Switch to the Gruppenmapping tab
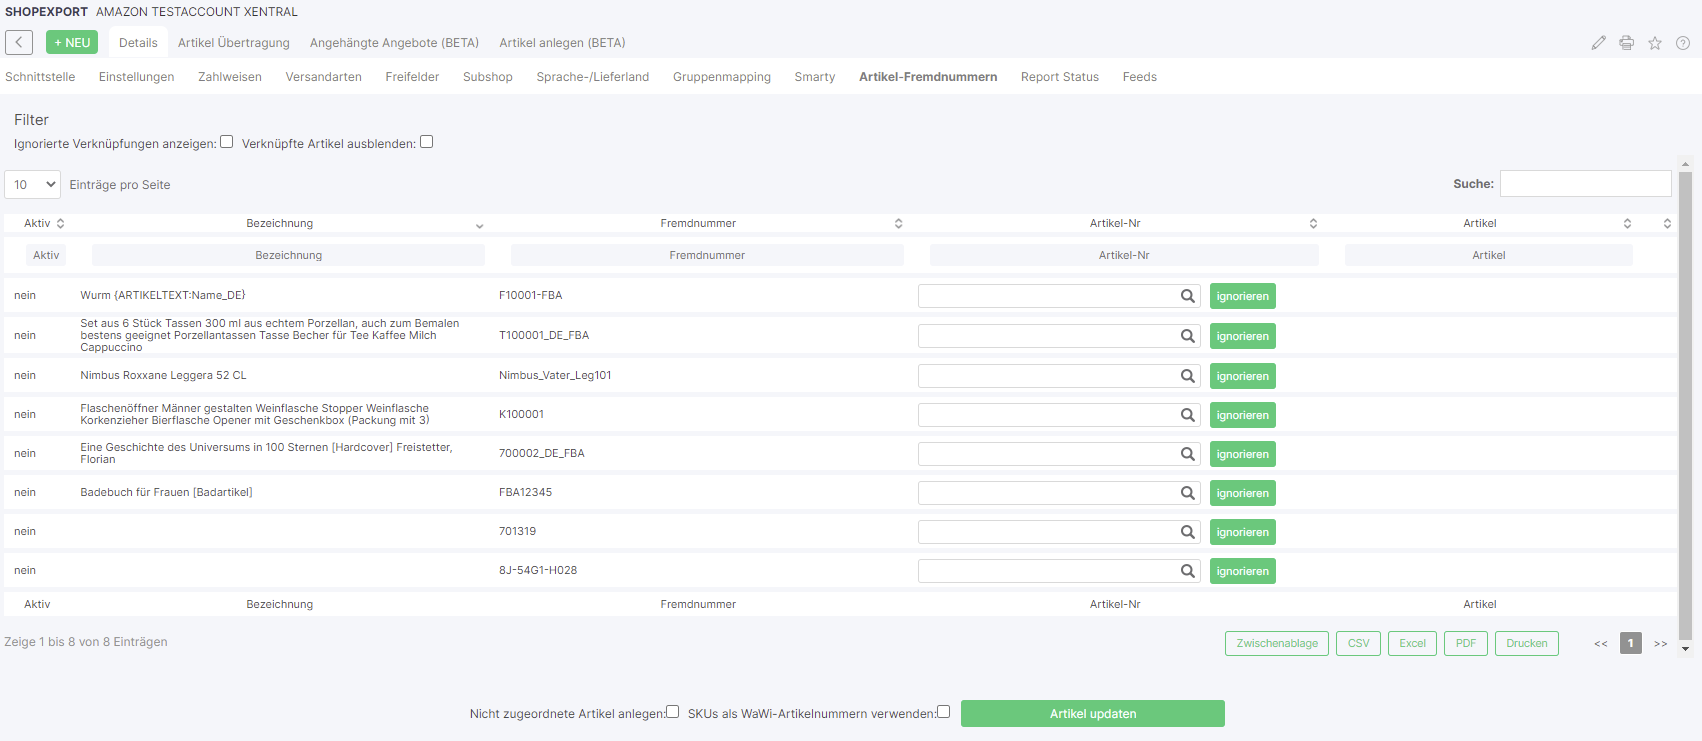This screenshot has height=741, width=1702. coord(721,77)
